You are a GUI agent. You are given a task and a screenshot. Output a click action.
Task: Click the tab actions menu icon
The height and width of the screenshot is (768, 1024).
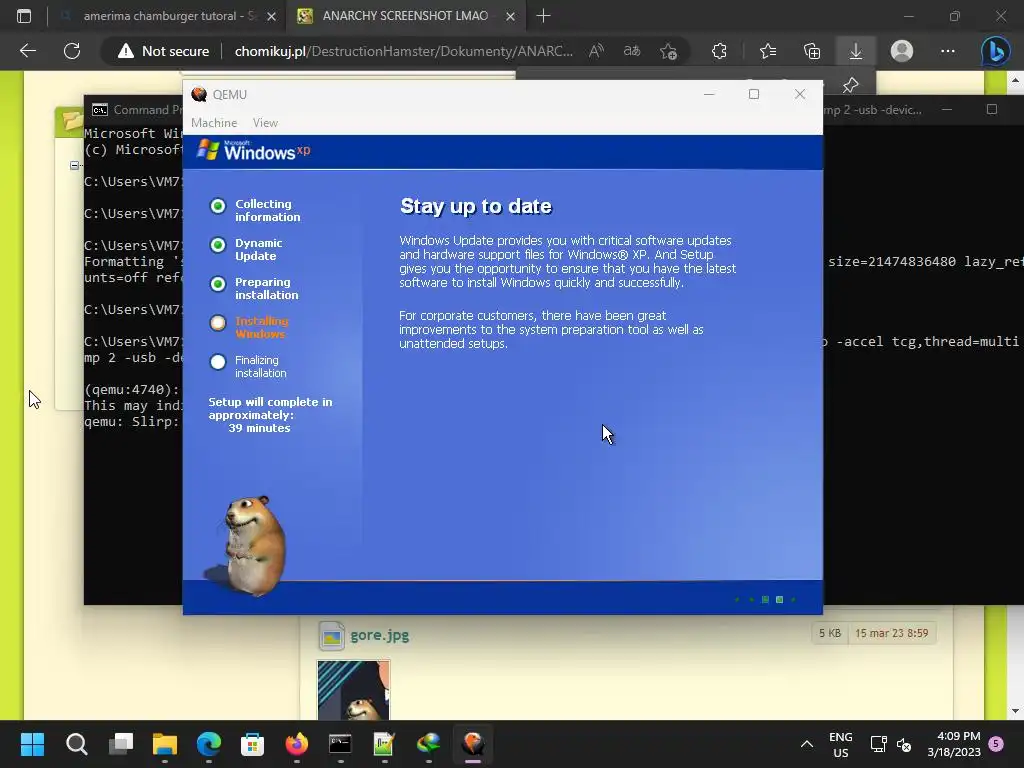24,16
